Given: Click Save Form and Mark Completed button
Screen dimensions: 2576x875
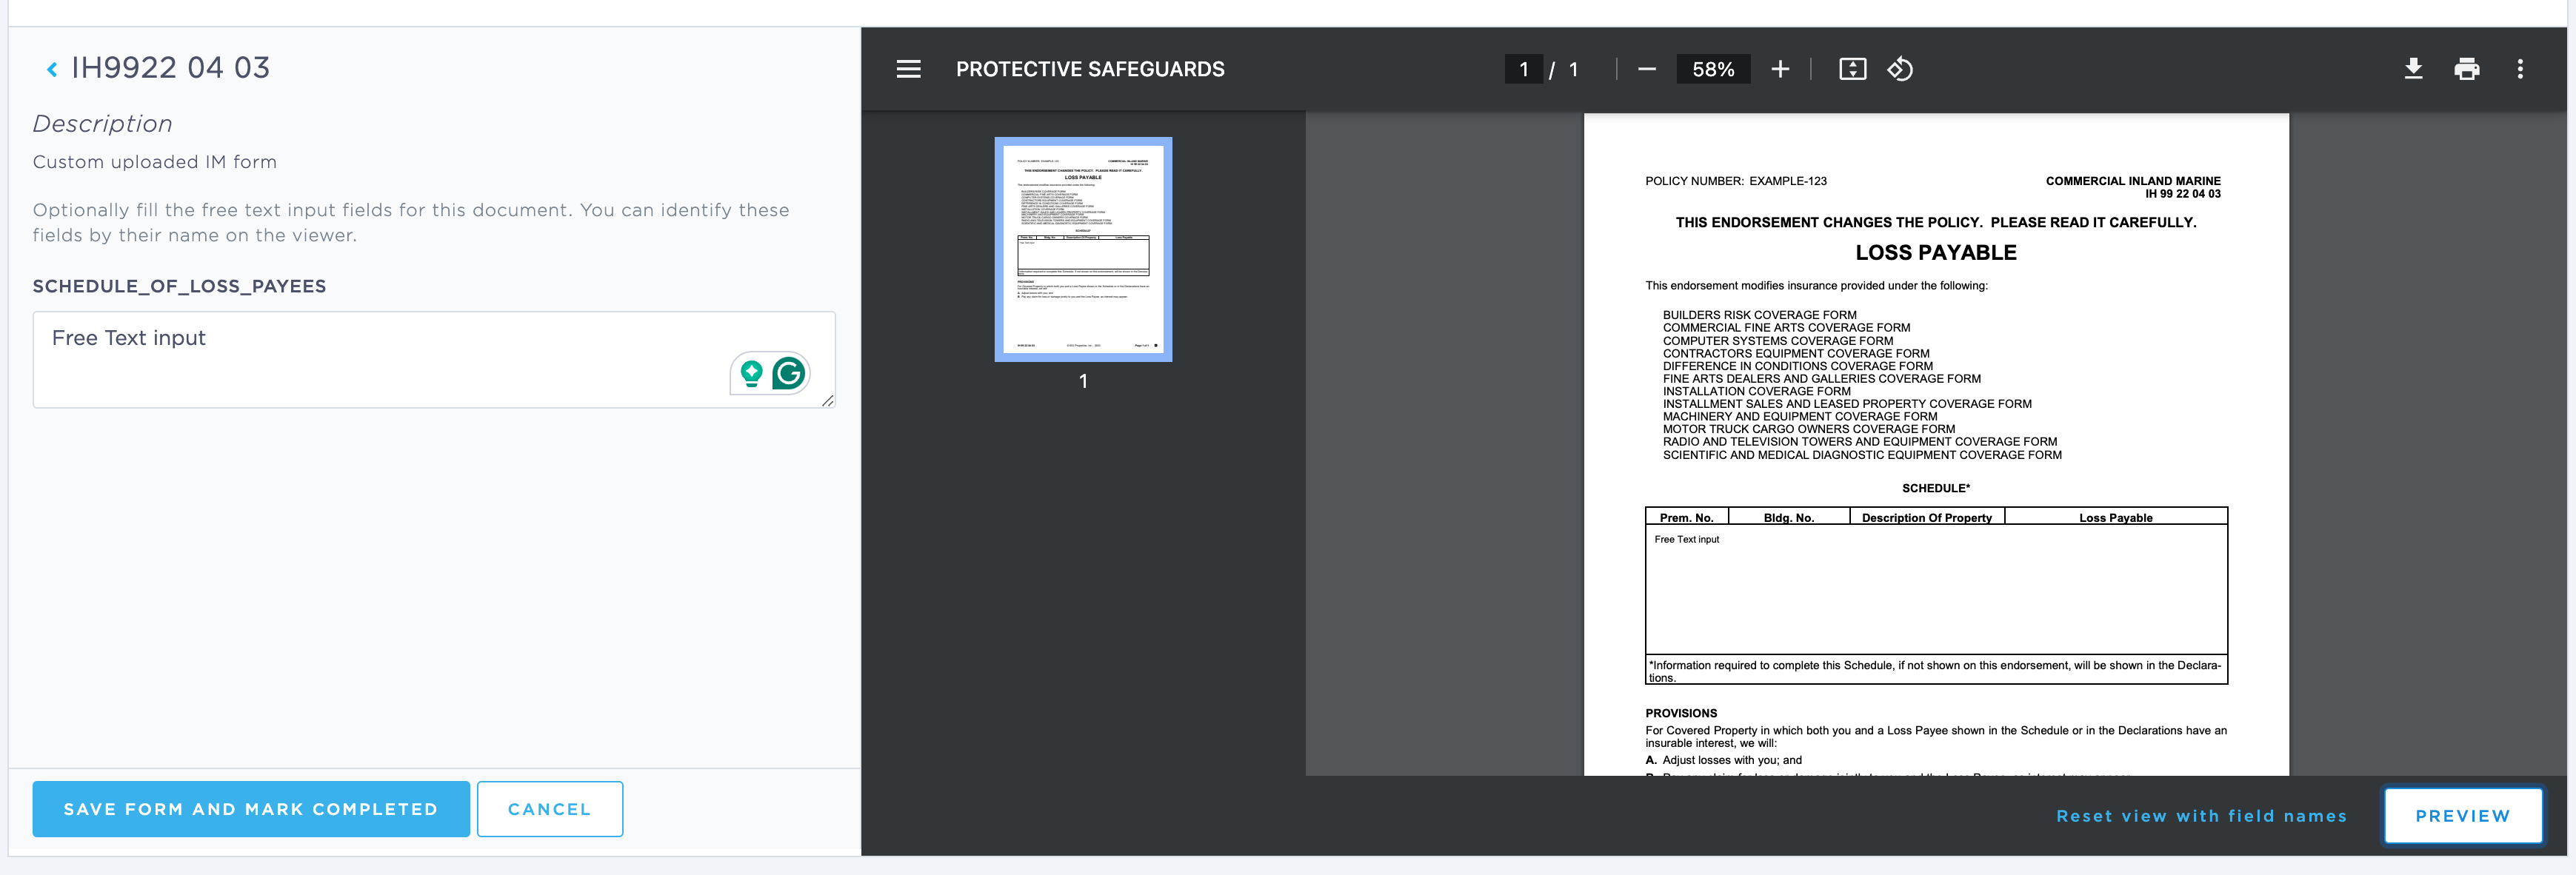Looking at the screenshot, I should [x=251, y=809].
